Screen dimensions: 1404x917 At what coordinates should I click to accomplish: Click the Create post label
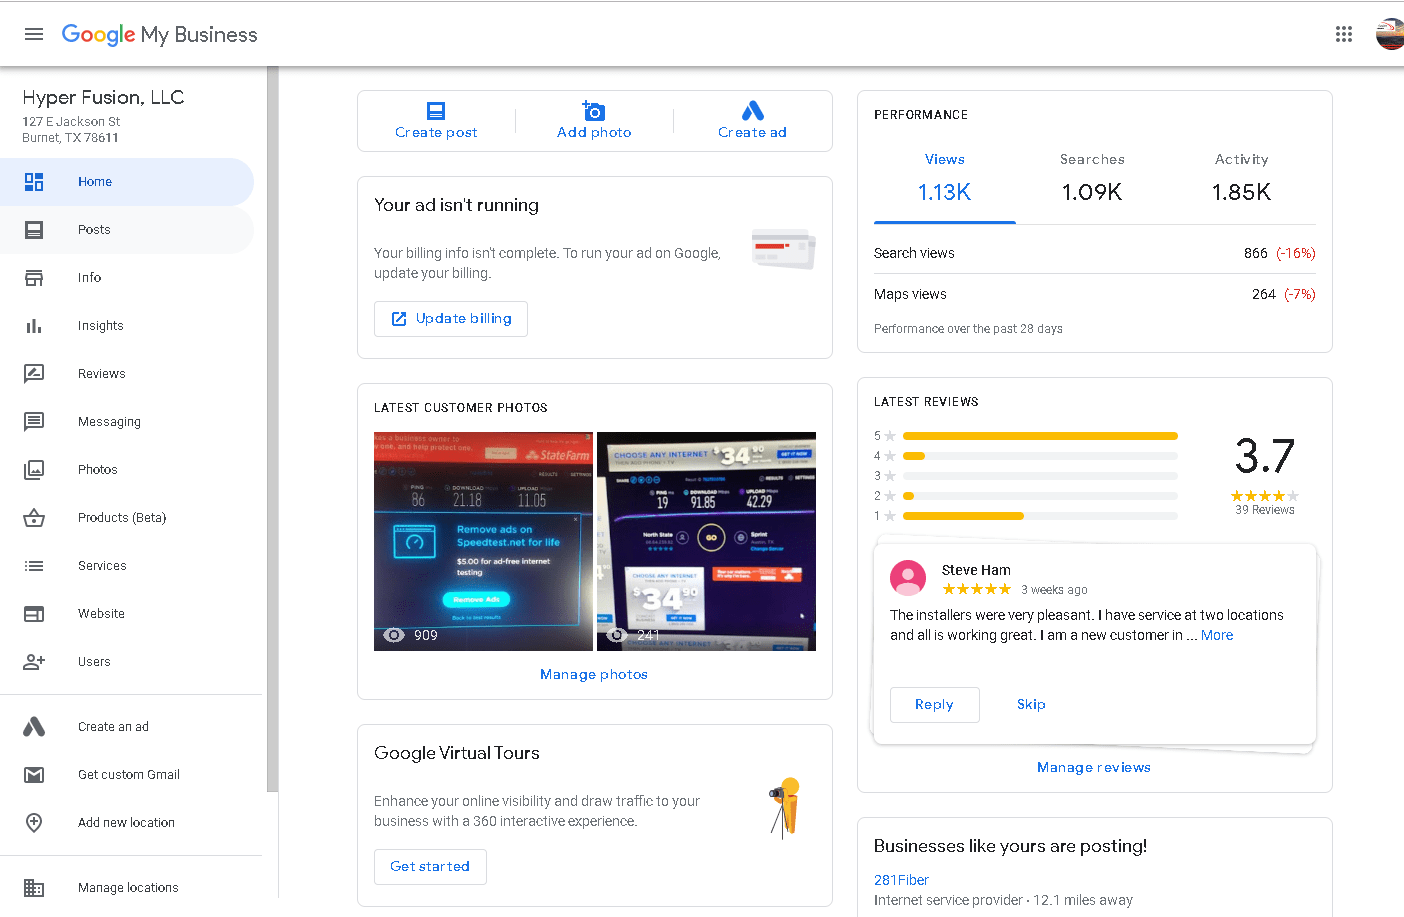(436, 133)
